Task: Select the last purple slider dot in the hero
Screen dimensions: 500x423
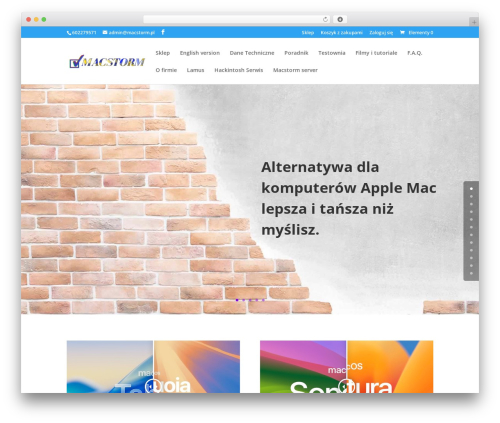Action: [x=263, y=300]
